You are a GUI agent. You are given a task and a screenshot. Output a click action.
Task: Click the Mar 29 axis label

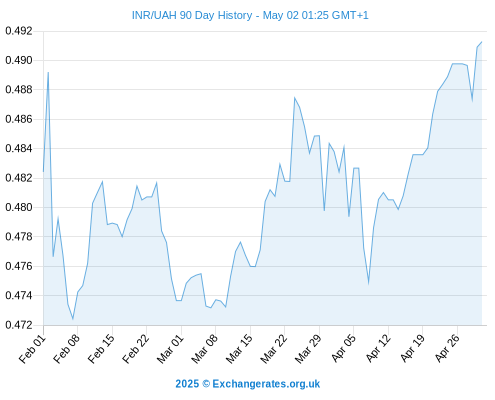pos(308,349)
